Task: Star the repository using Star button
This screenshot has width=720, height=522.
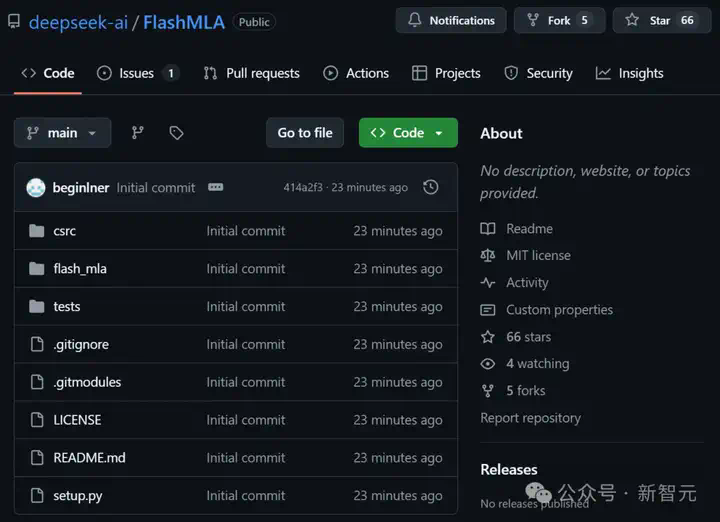Action: 661,21
